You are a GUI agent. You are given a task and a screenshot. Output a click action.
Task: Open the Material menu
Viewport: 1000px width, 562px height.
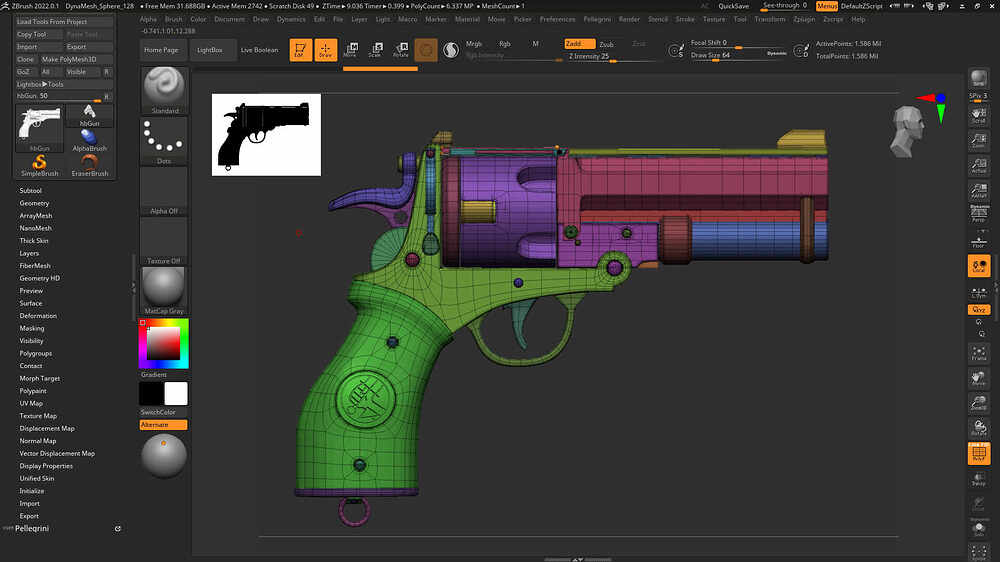(x=467, y=19)
